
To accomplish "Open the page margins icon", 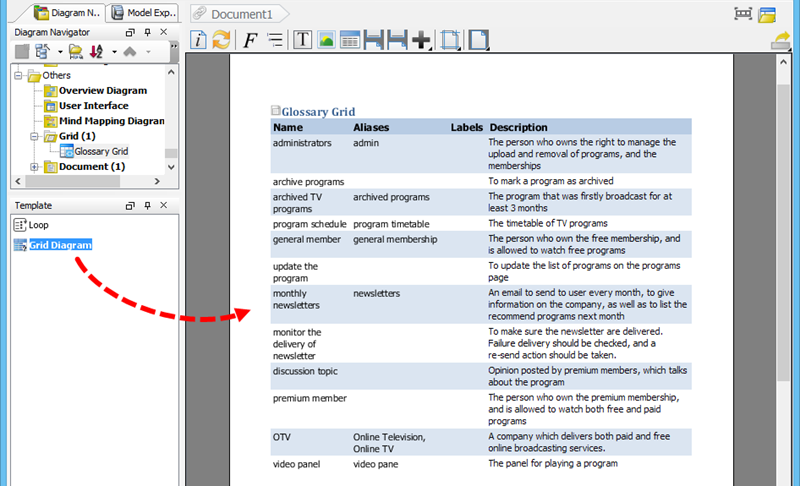I will click(x=450, y=40).
